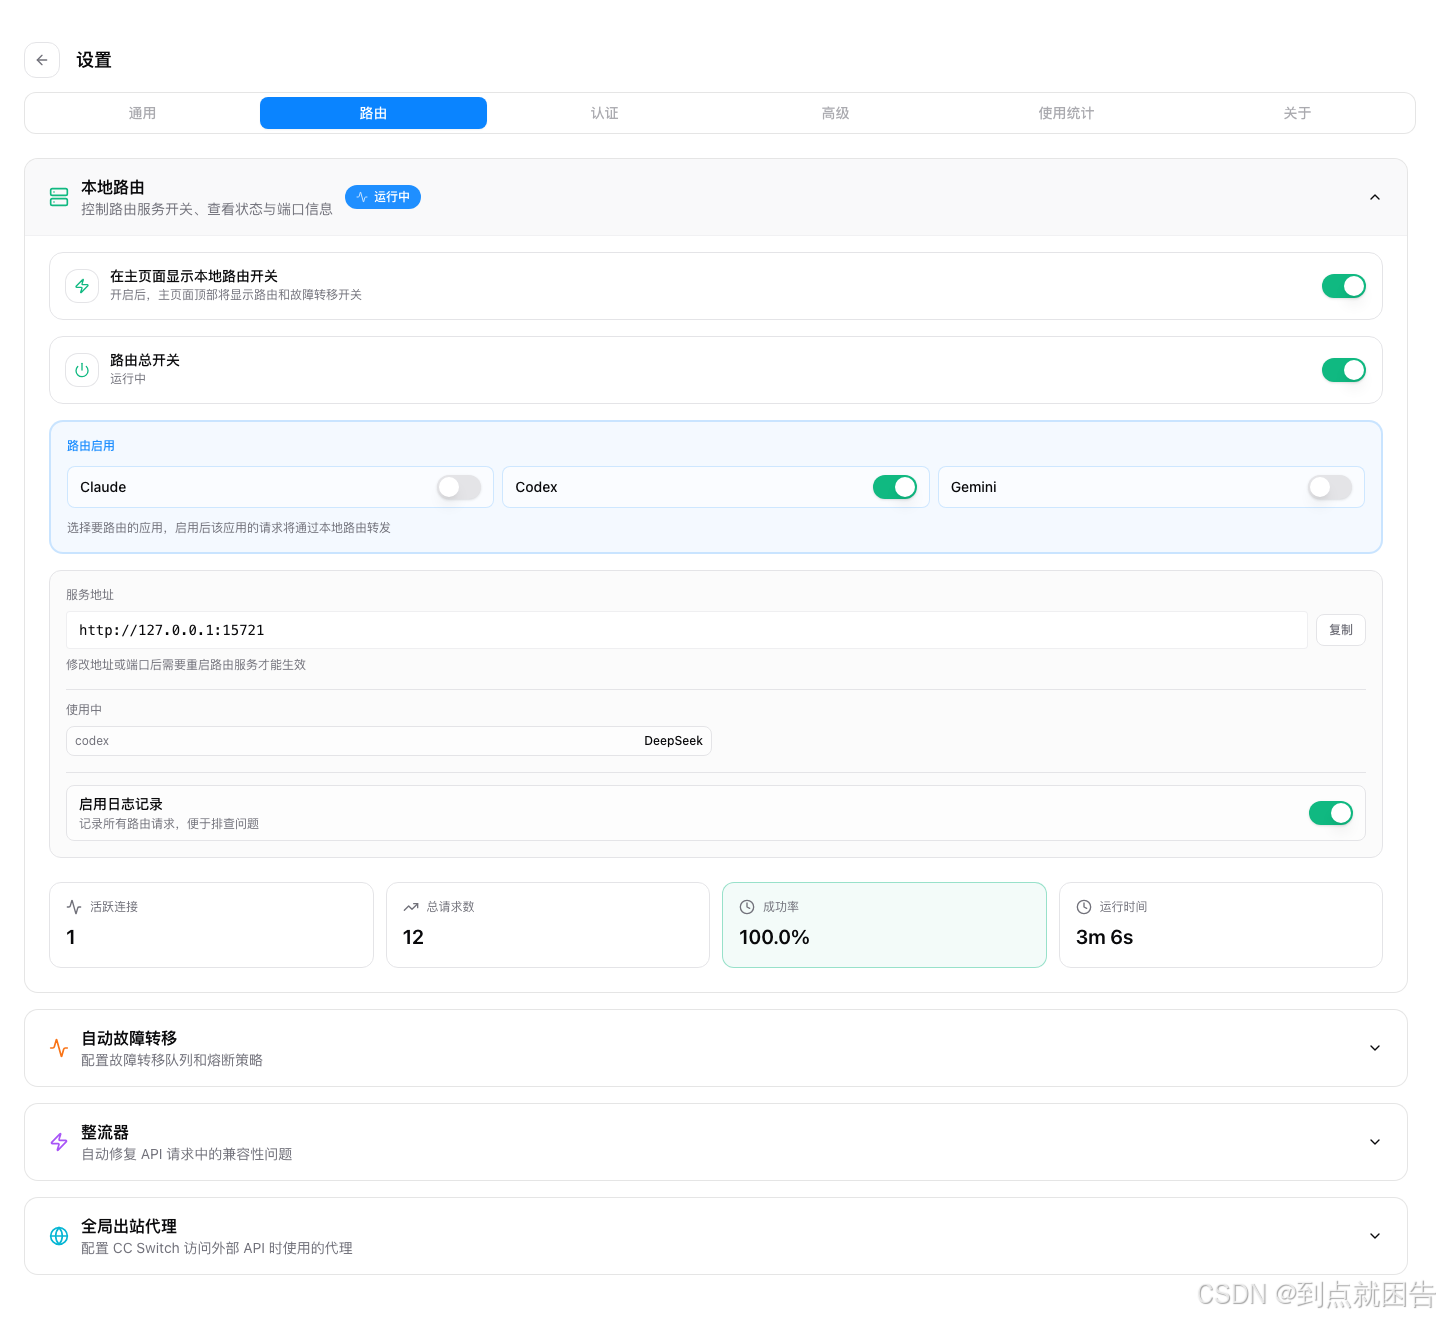
Task: Toggle the 启用日志记录 switch
Action: pyautogui.click(x=1331, y=813)
